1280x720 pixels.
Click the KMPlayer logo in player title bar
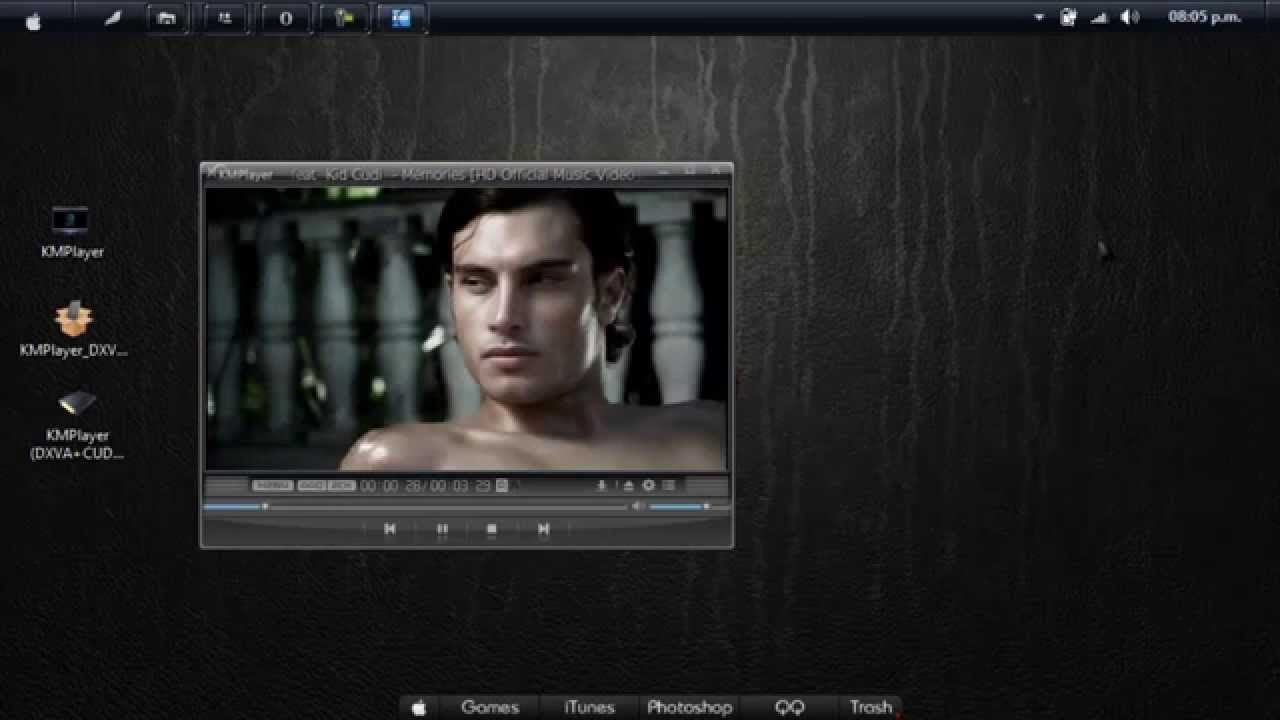pyautogui.click(x=240, y=174)
